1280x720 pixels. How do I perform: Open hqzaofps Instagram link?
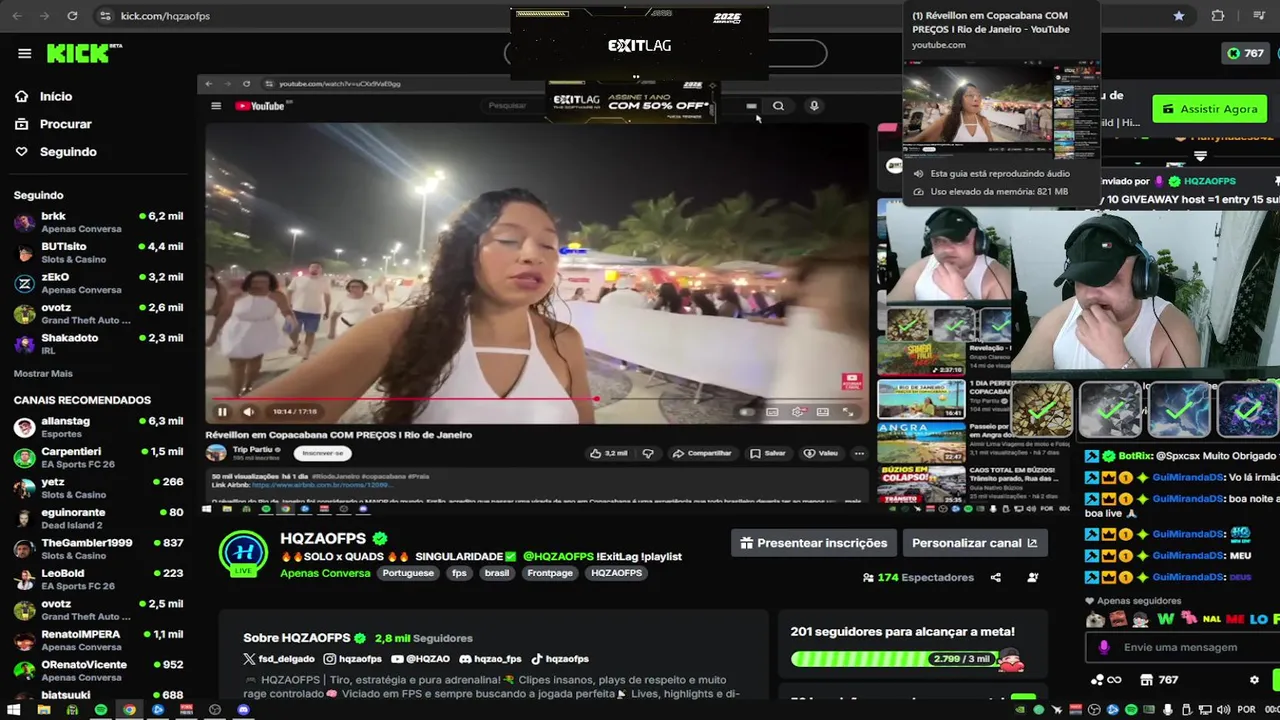(x=352, y=659)
